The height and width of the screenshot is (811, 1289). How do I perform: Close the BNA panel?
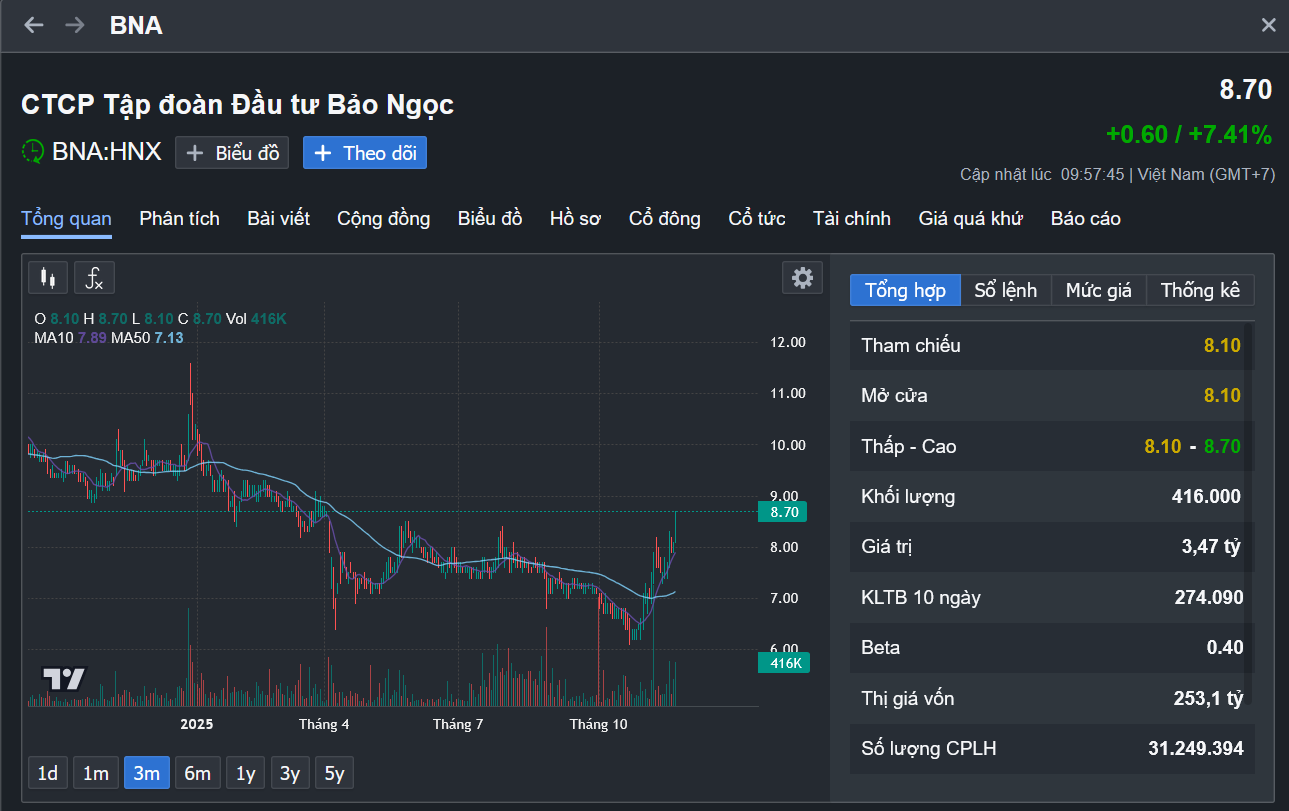1268,25
